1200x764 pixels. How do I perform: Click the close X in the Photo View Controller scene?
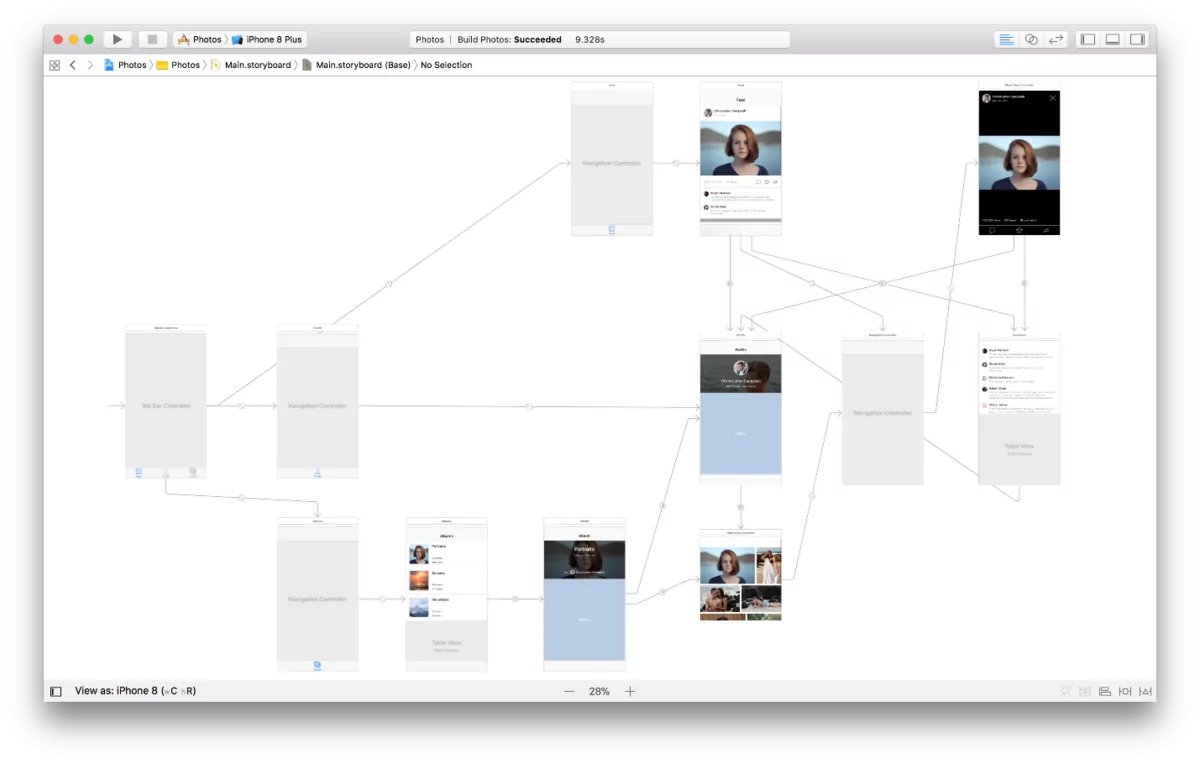point(1052,98)
